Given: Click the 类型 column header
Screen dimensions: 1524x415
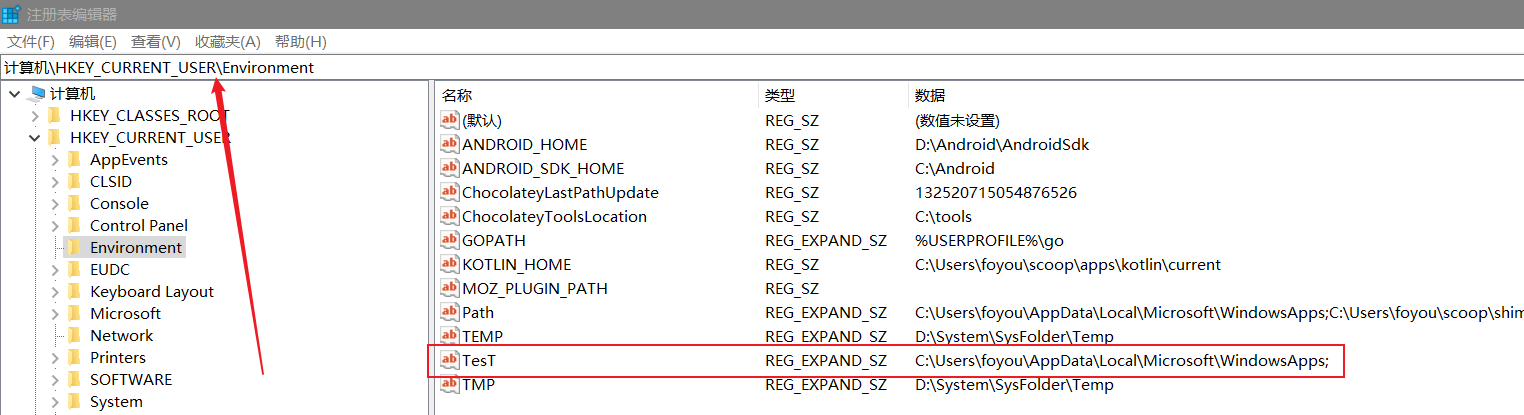Looking at the screenshot, I should coord(780,95).
